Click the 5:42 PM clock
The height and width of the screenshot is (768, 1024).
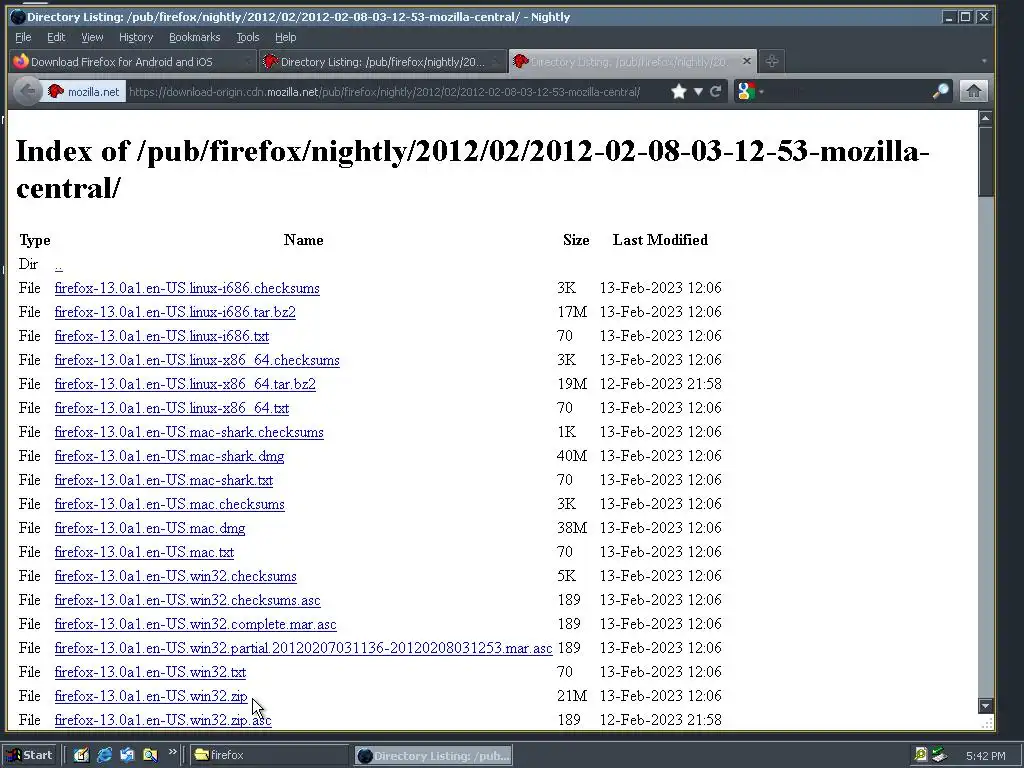coord(985,756)
